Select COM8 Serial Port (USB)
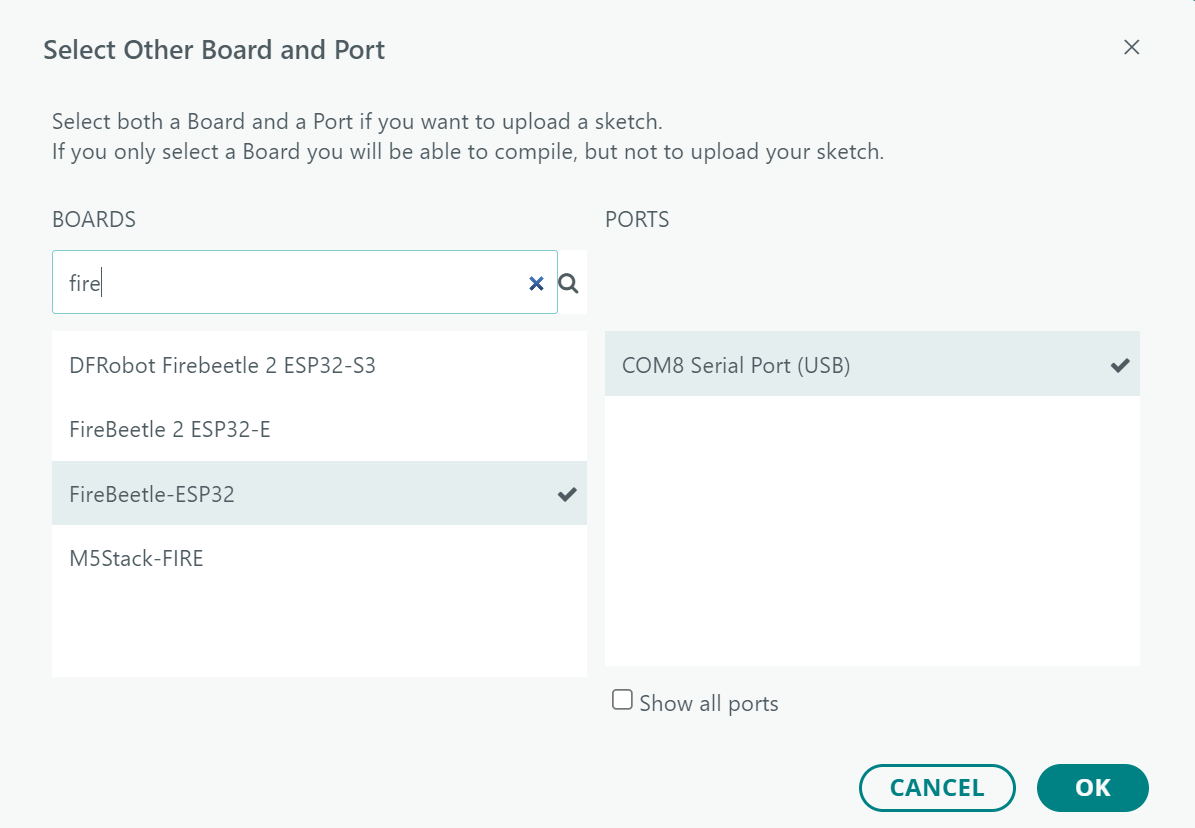1195x828 pixels. point(736,365)
